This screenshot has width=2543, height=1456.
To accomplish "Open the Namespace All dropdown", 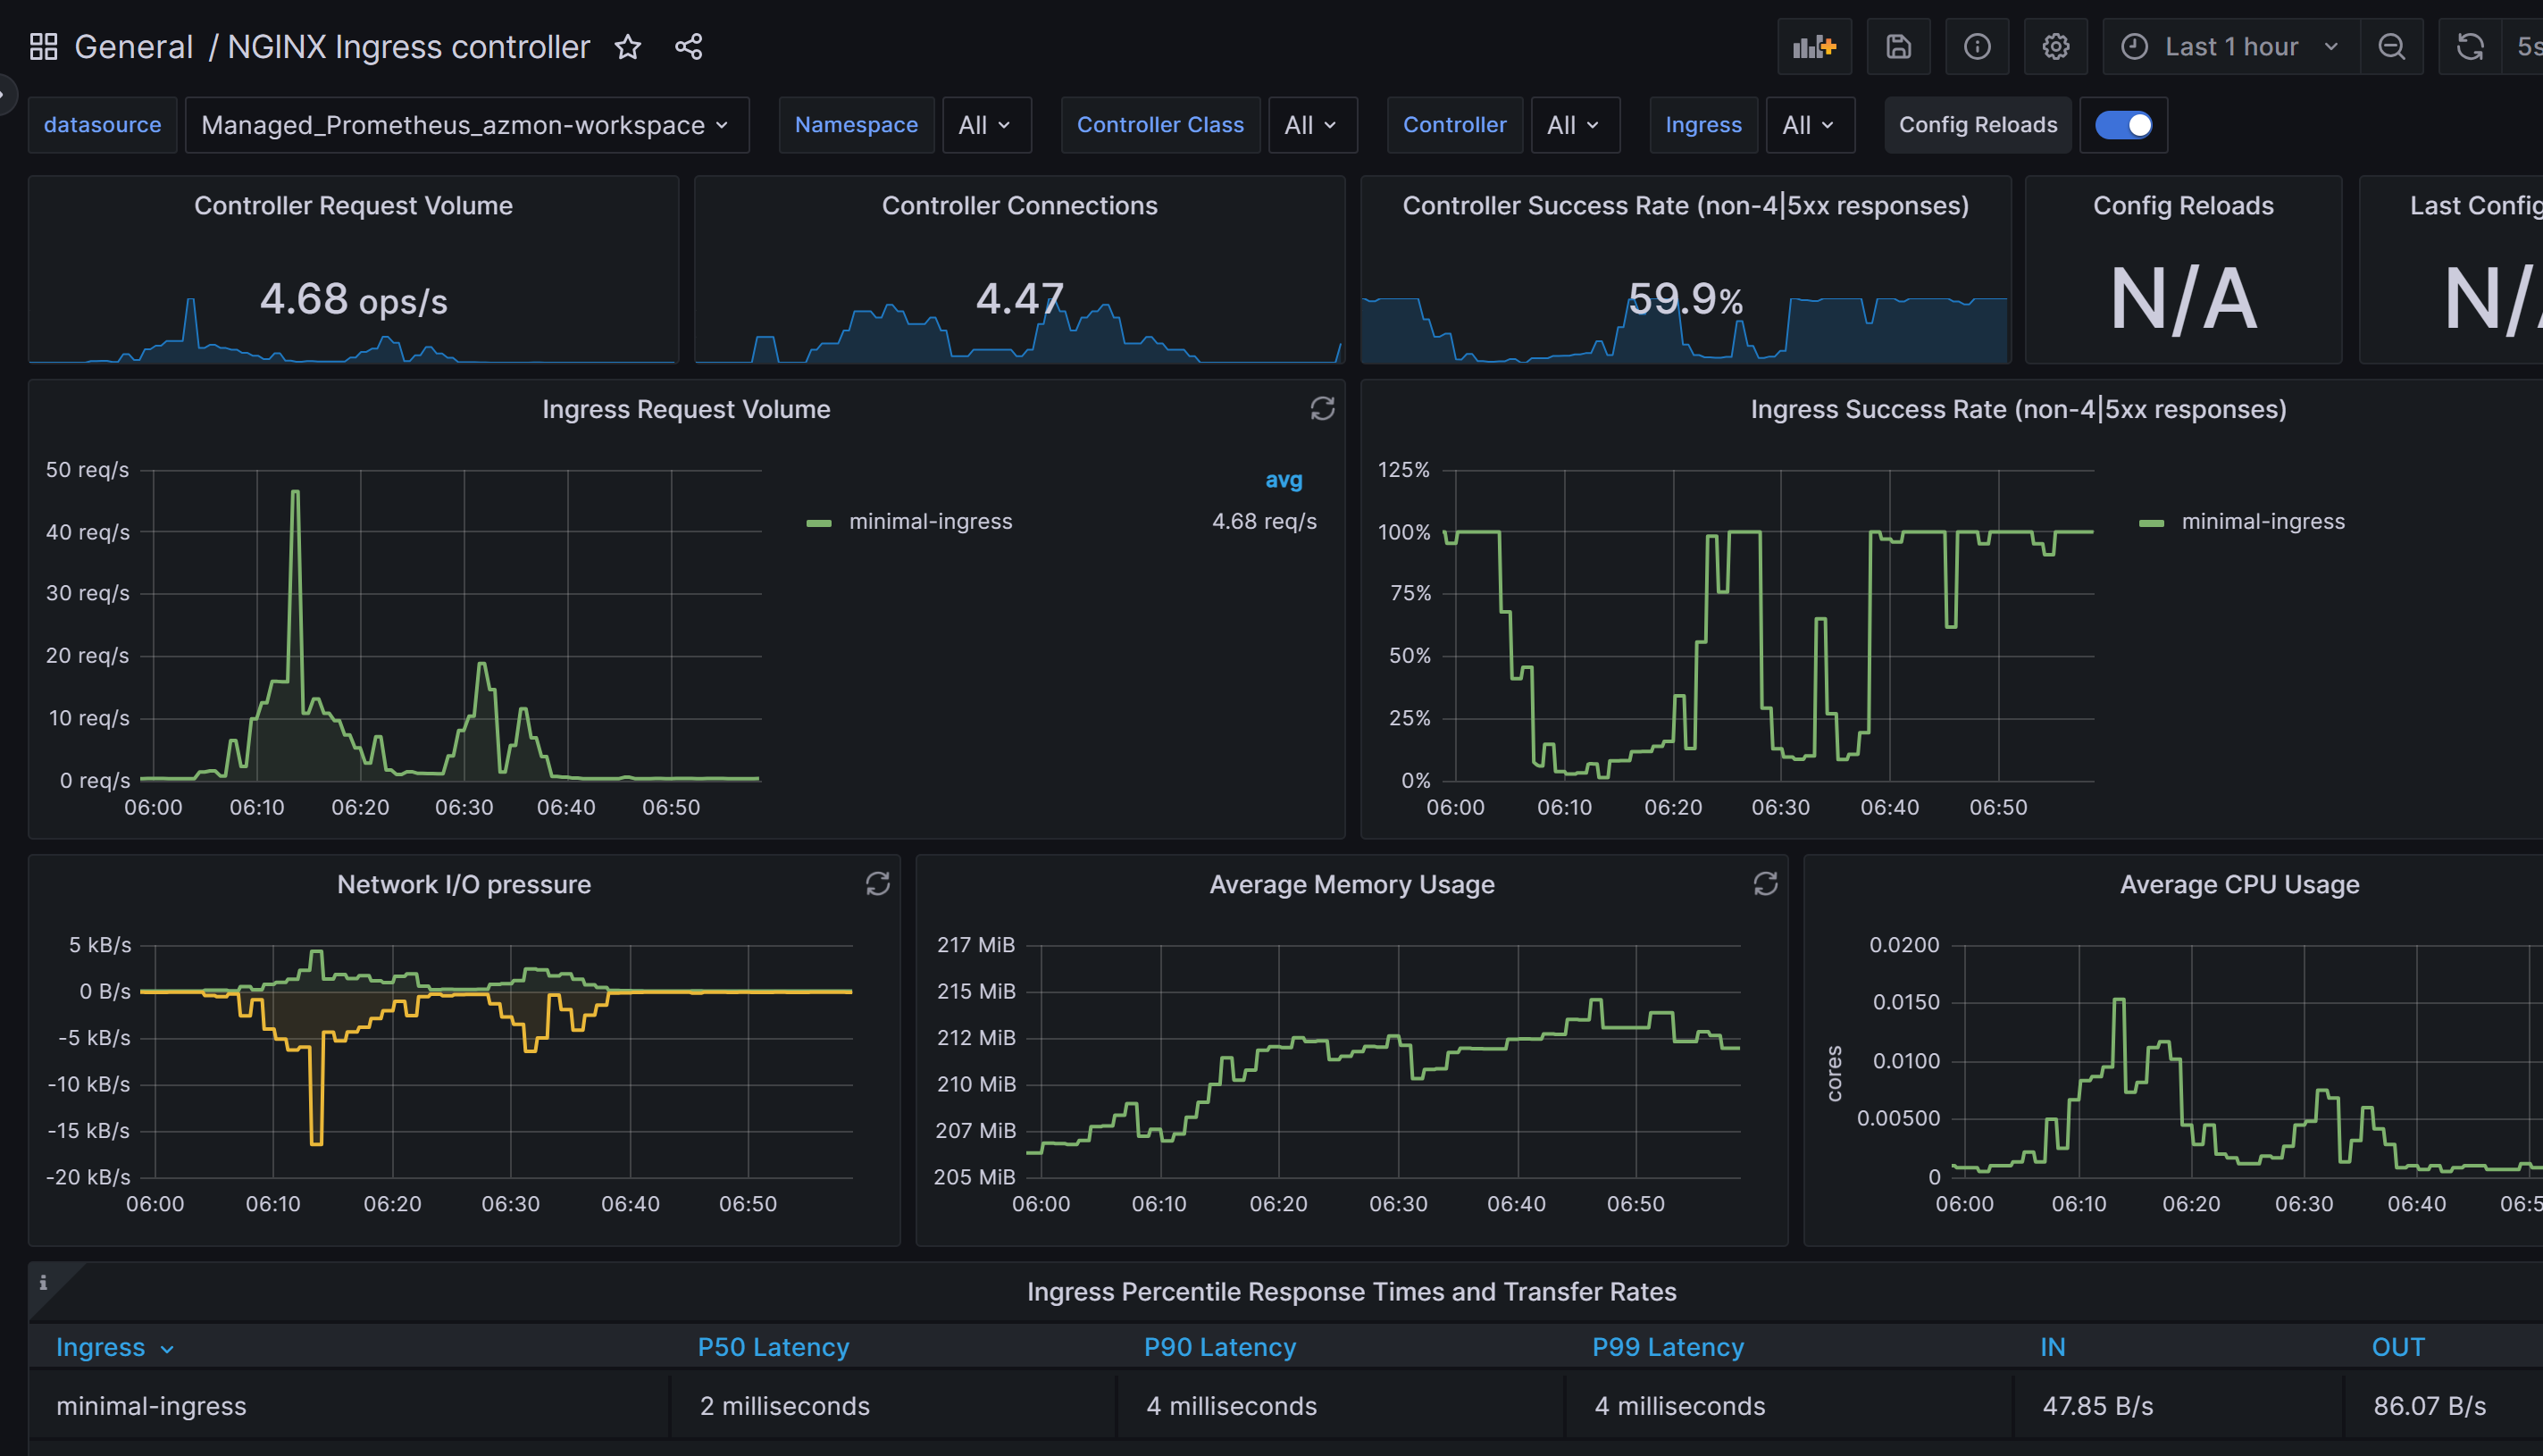I will (986, 124).
